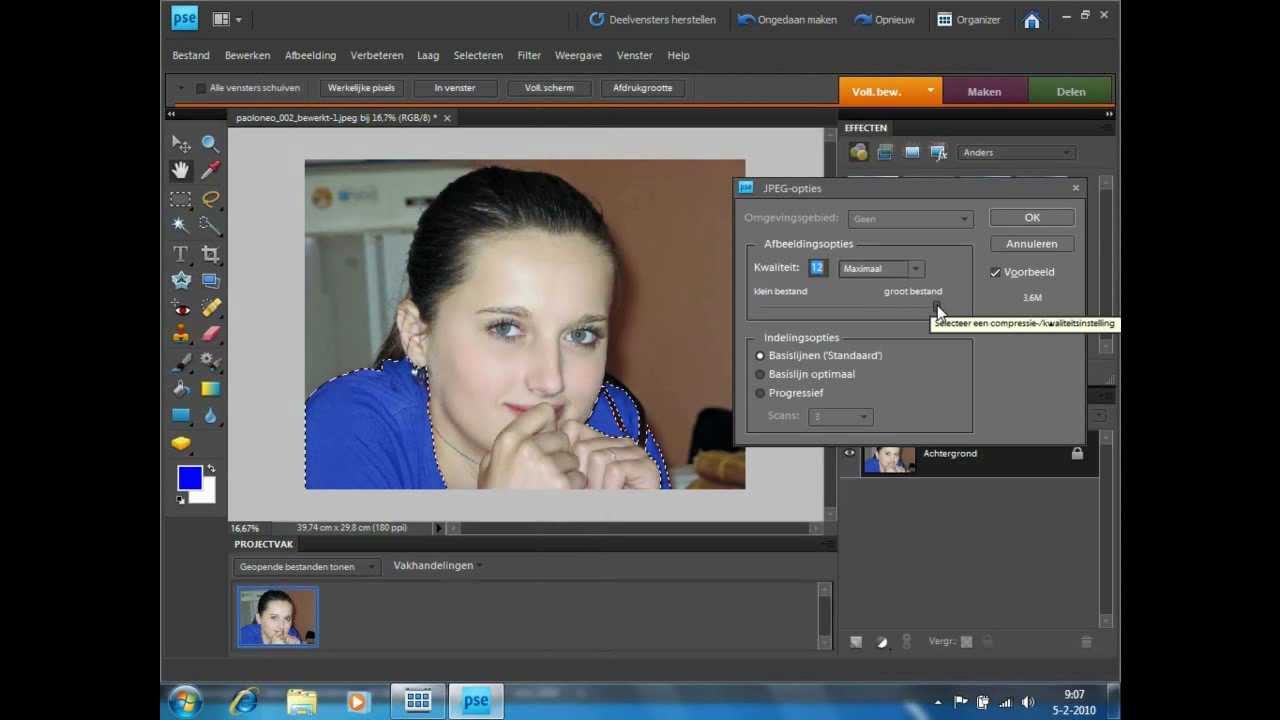
Task: Show Photo Effects in Effecten panel
Action: point(912,152)
